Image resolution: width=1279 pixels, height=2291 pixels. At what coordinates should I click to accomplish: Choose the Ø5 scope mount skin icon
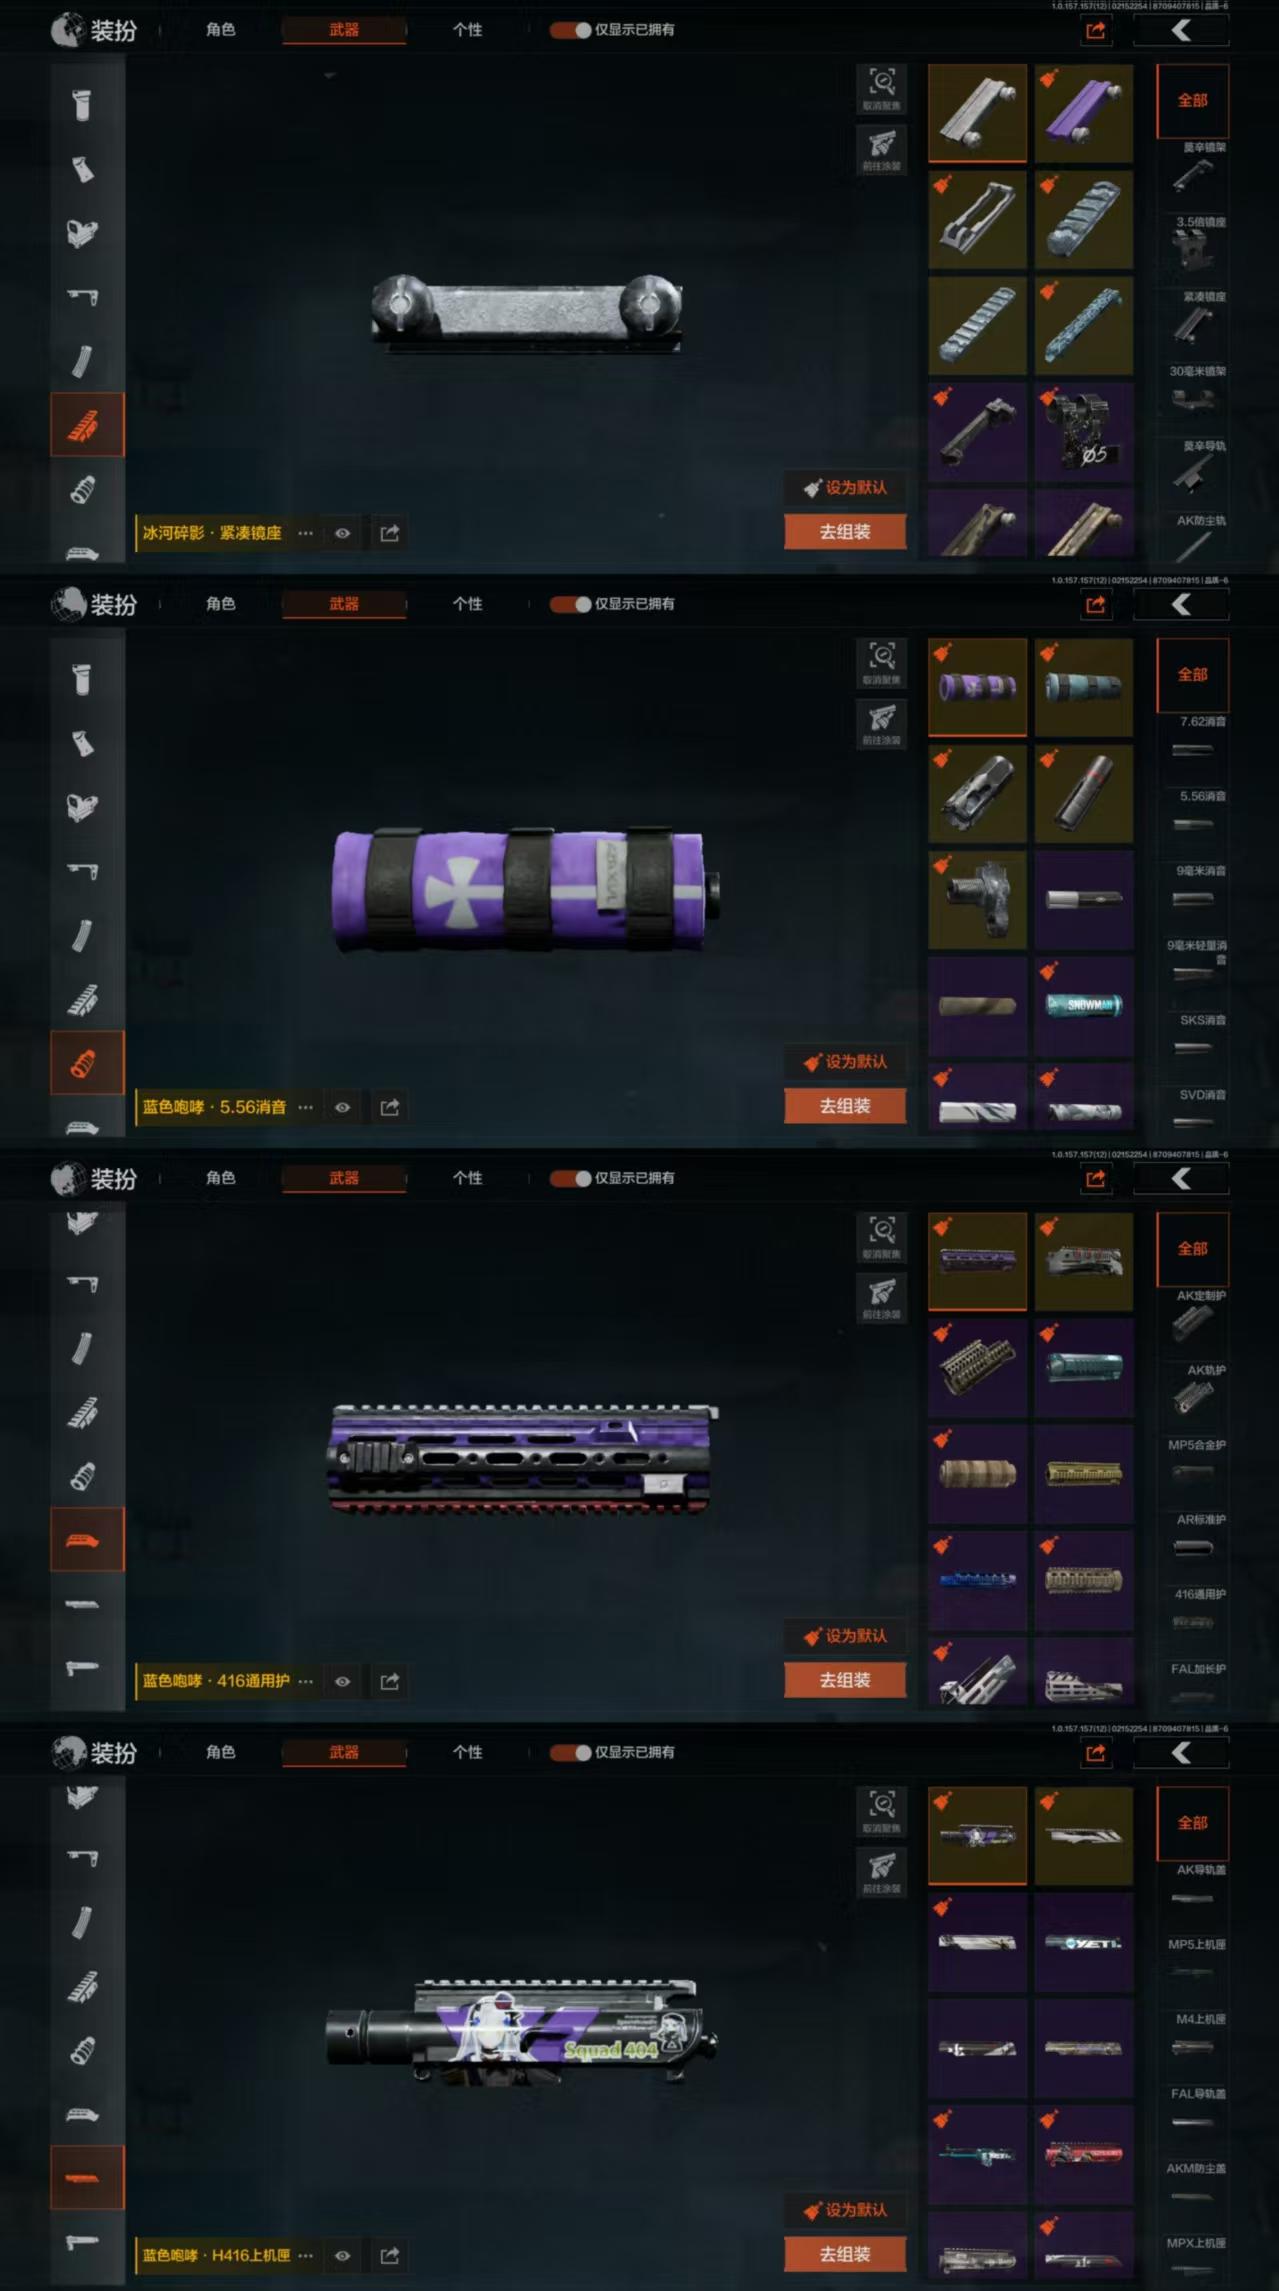click(1084, 432)
